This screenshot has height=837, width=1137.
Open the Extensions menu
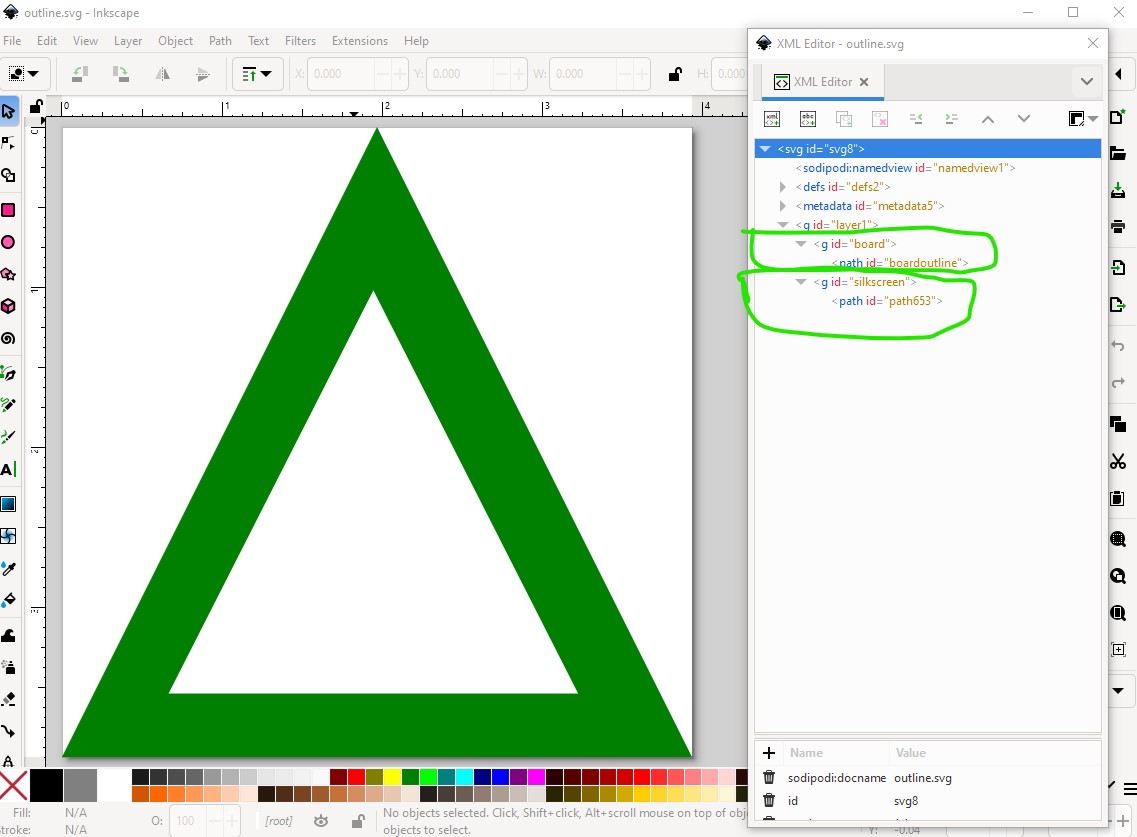[x=360, y=41]
